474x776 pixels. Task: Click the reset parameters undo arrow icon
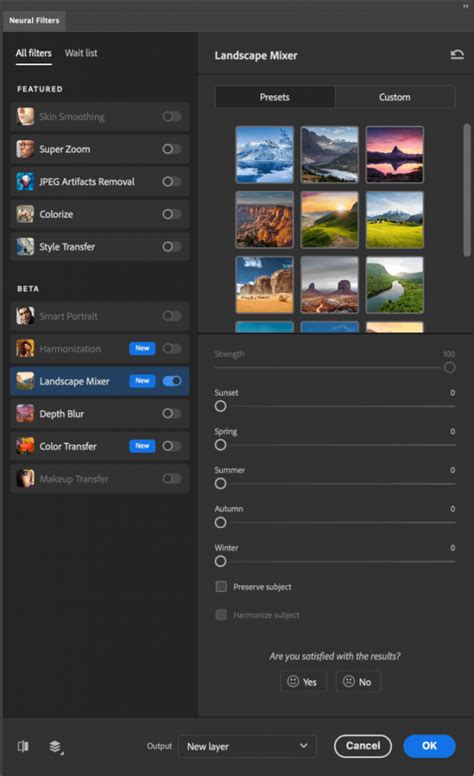[457, 54]
